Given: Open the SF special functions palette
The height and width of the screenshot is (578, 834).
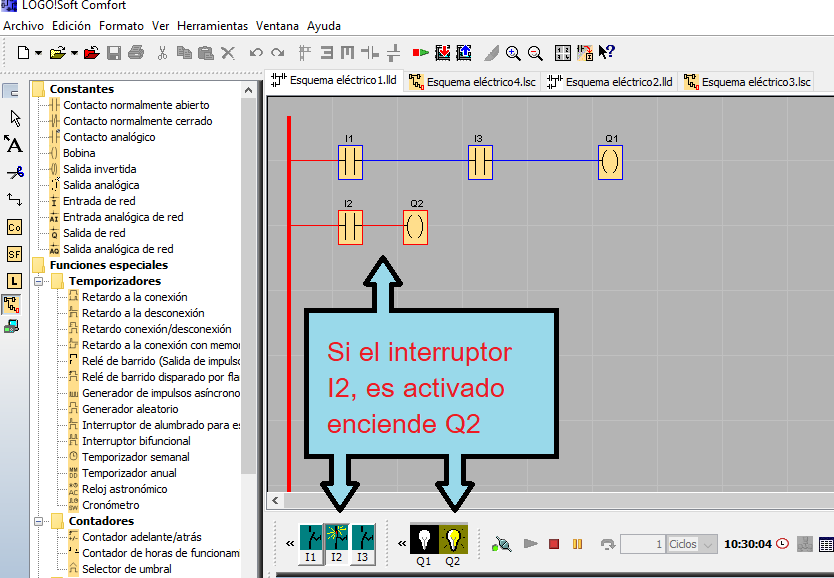Looking at the screenshot, I should 14,257.
